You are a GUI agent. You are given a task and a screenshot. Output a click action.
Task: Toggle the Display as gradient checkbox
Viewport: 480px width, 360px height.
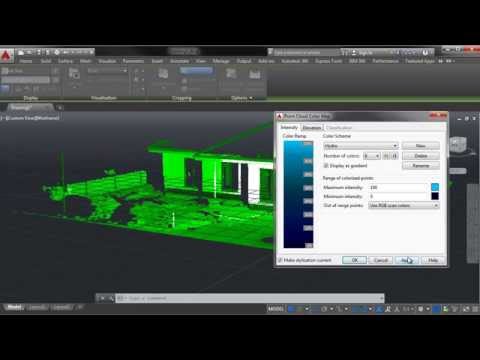(x=326, y=166)
